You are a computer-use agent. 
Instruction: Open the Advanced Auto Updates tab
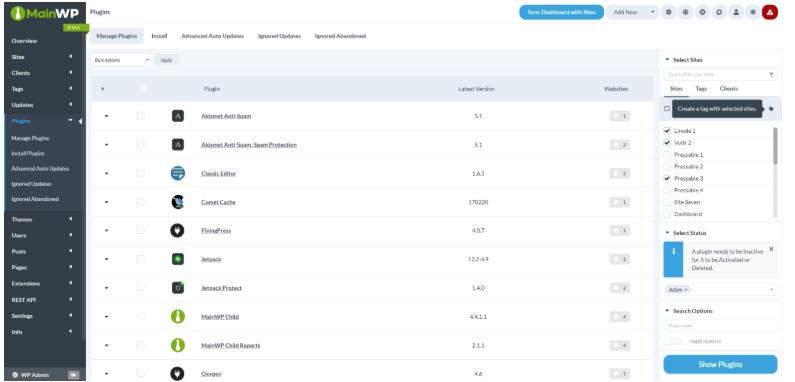pos(212,36)
